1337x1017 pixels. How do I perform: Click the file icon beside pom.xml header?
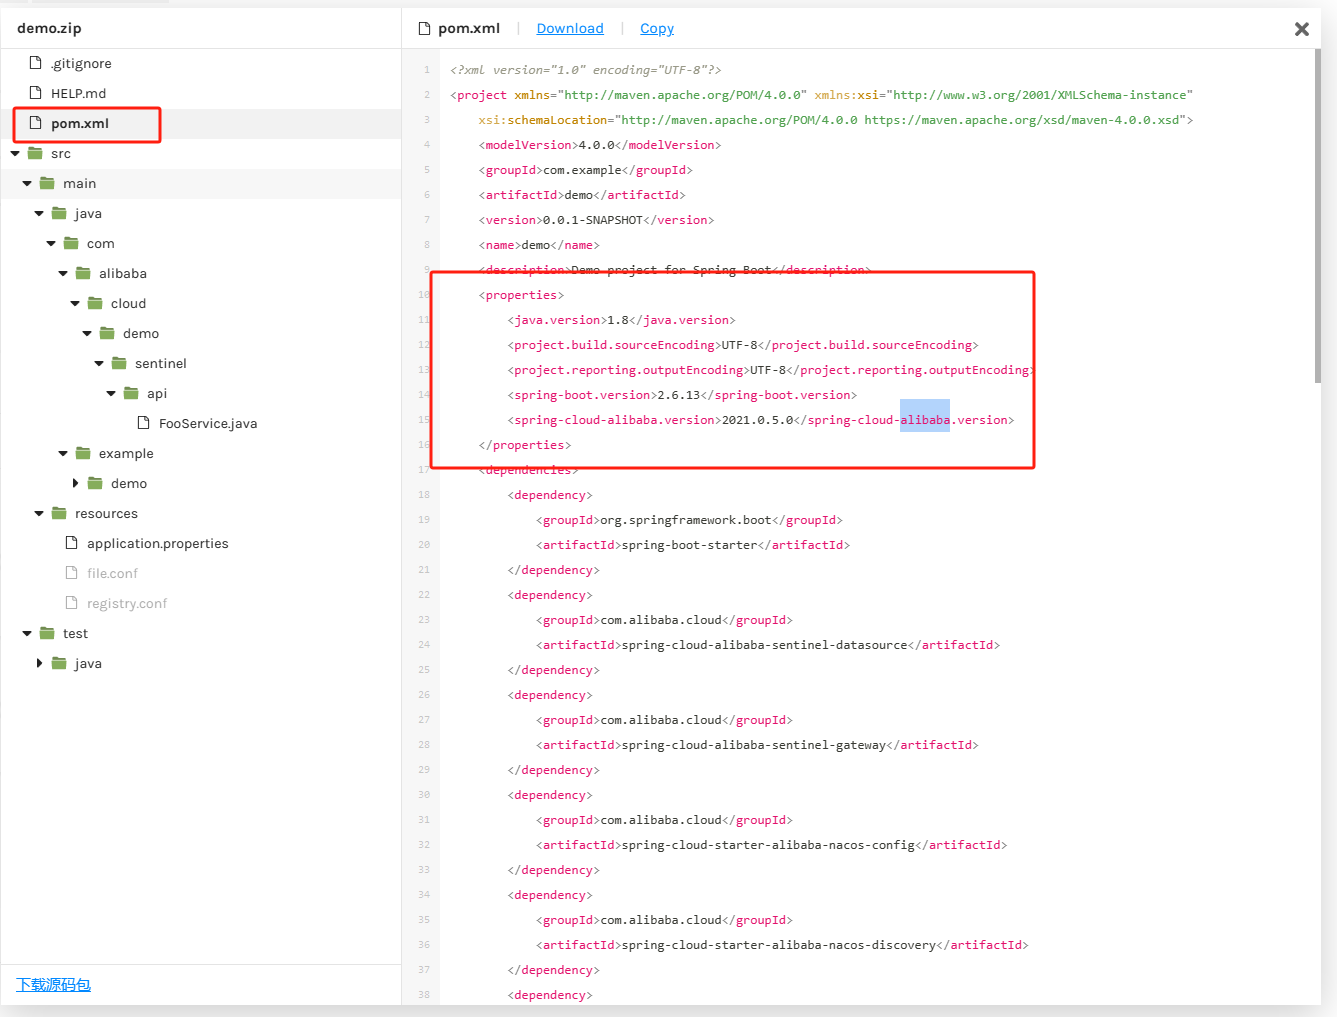pos(424,28)
